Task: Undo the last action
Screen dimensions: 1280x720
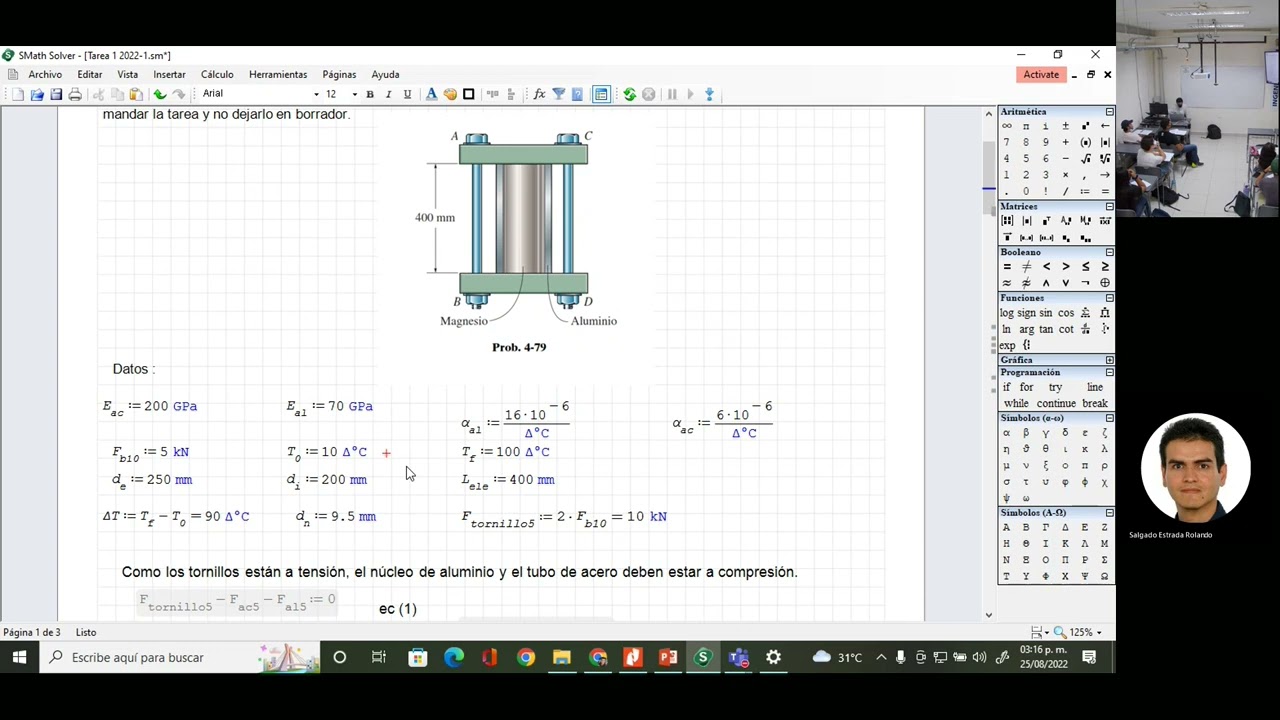Action: (x=159, y=94)
